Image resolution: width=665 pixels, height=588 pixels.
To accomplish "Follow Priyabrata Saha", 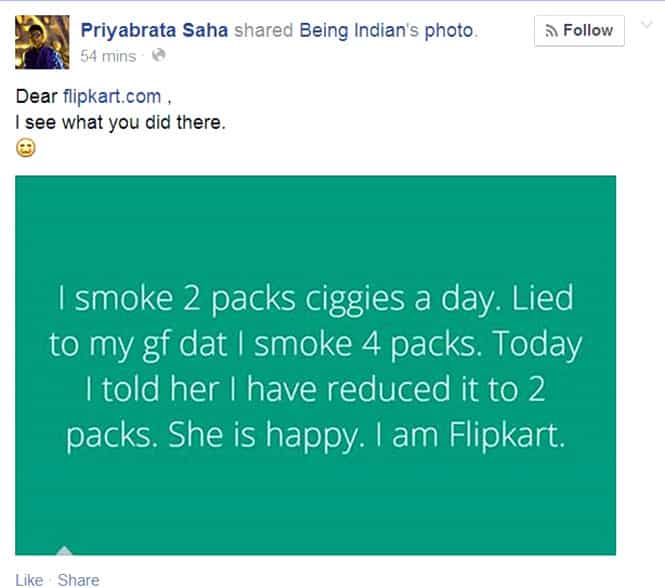I will [x=579, y=31].
